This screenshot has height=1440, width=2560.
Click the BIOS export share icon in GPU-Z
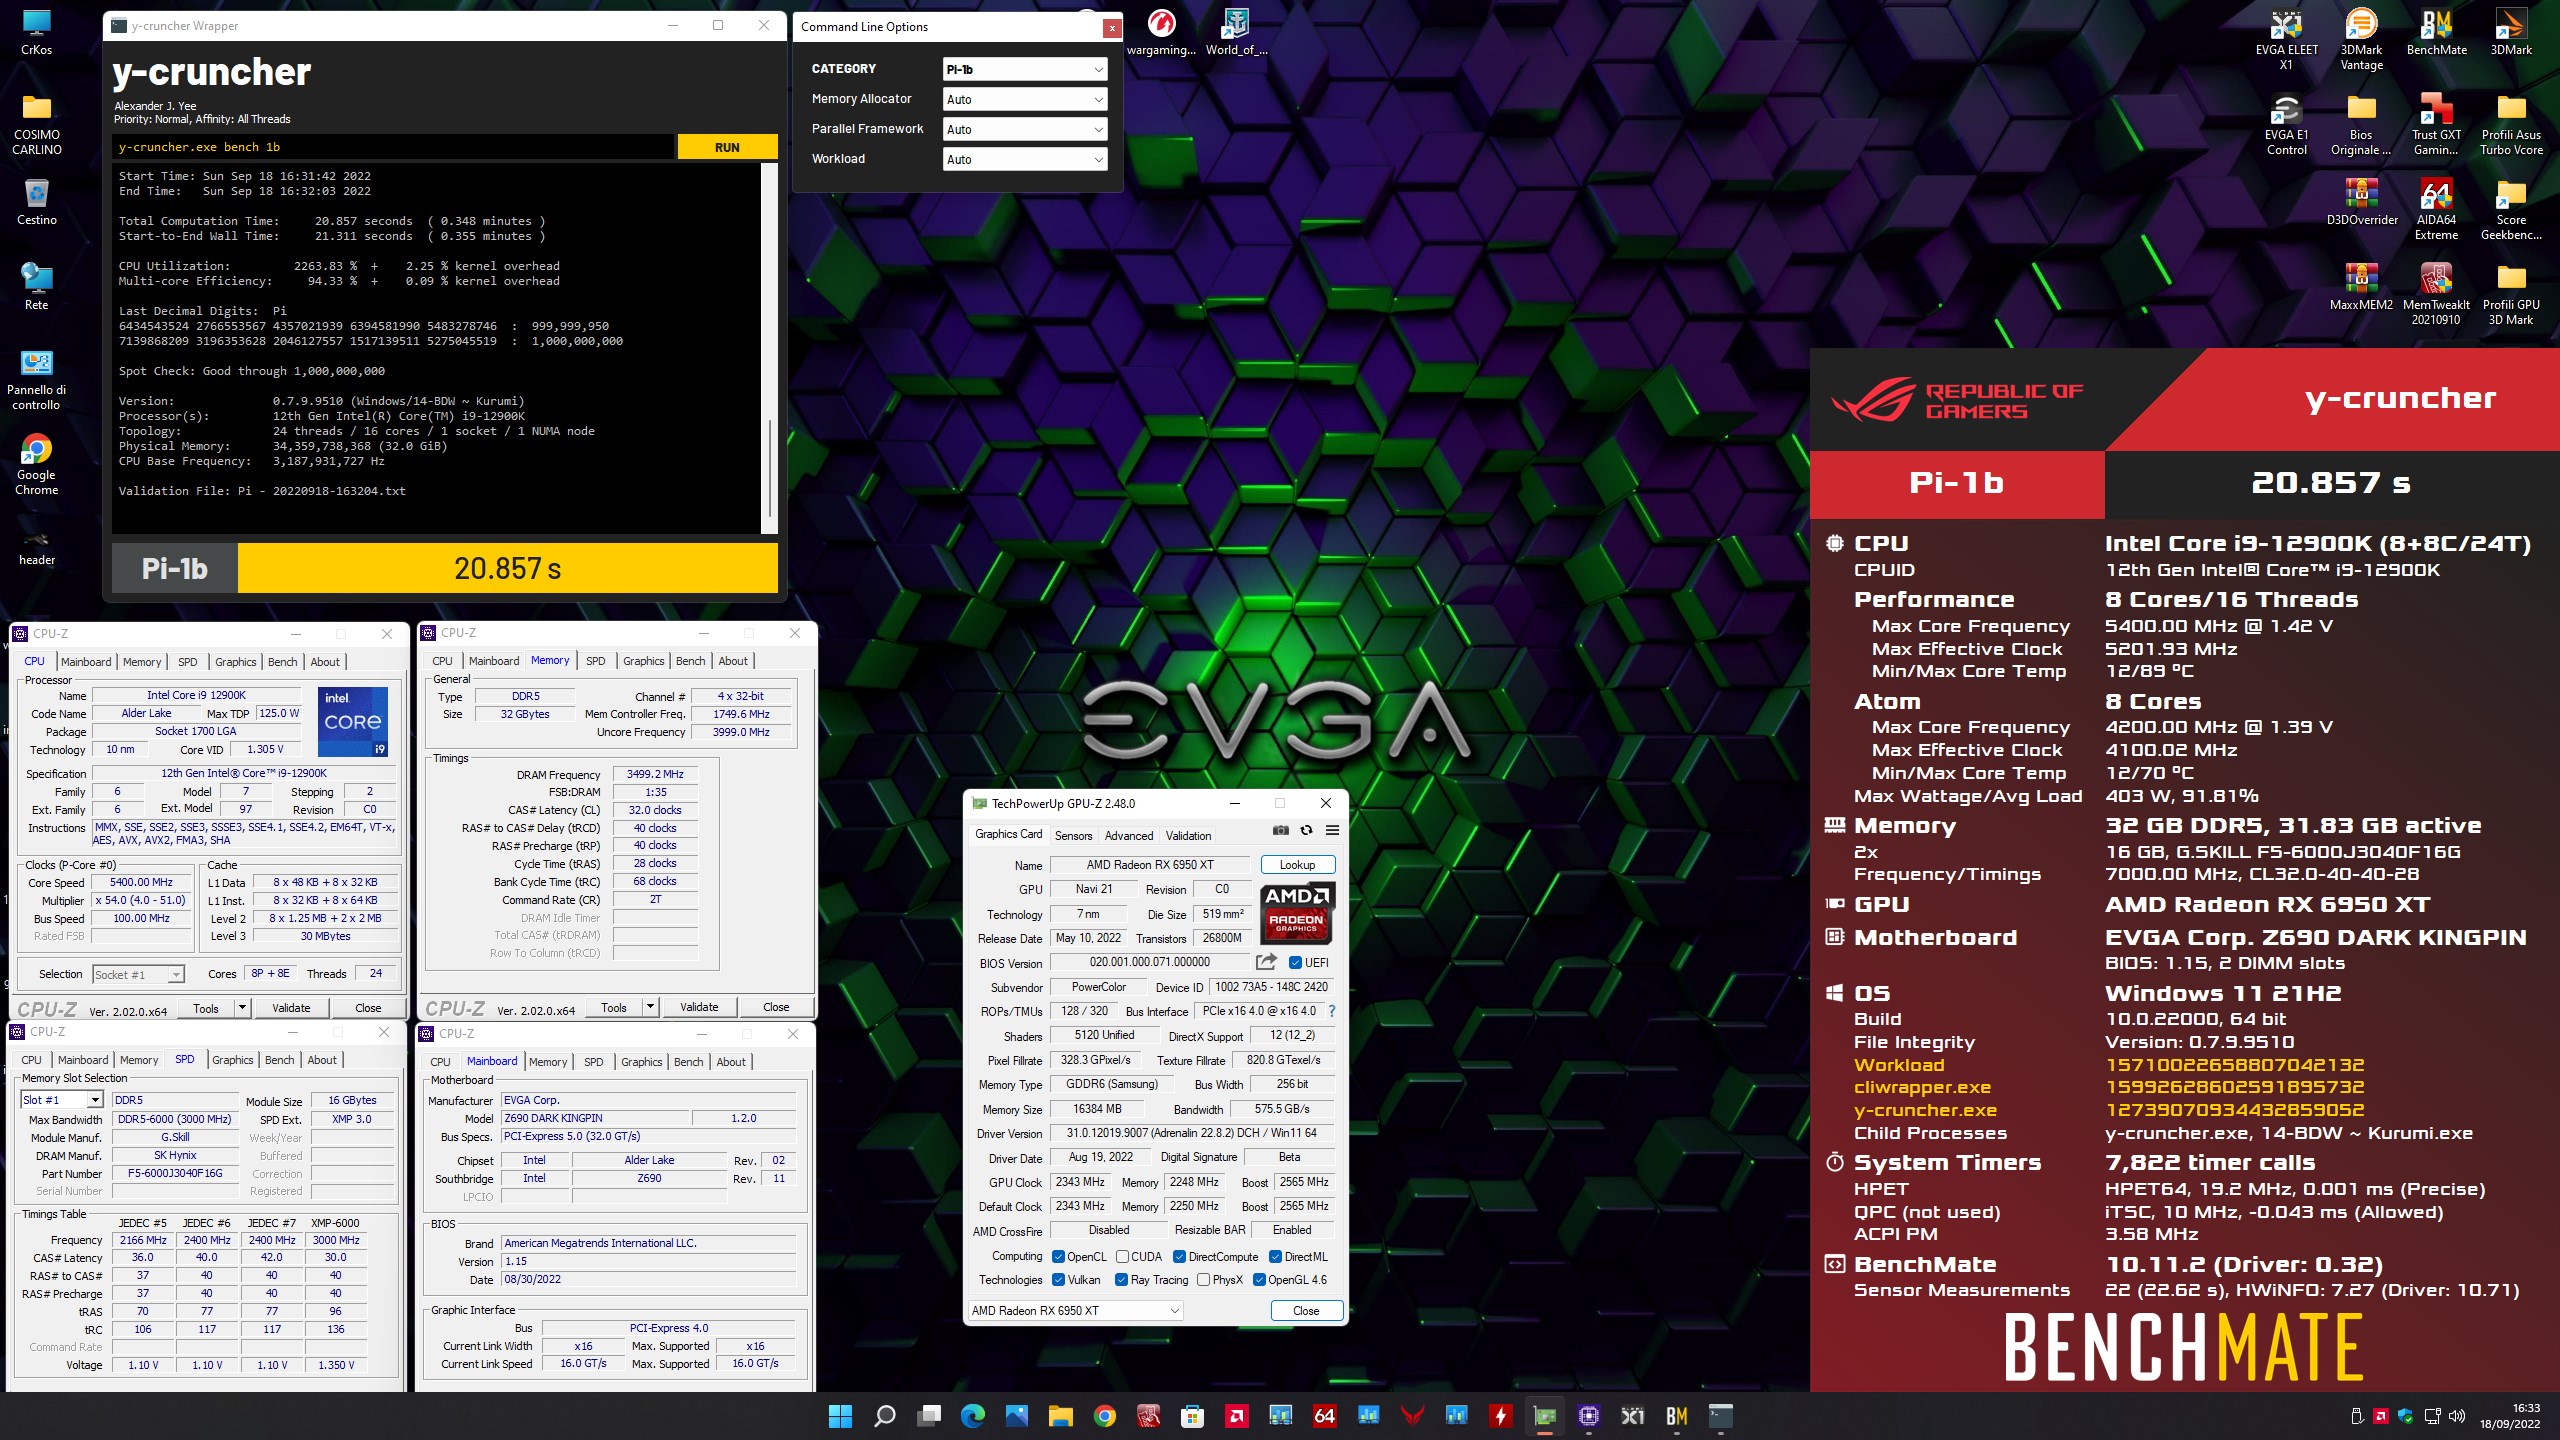click(1266, 962)
